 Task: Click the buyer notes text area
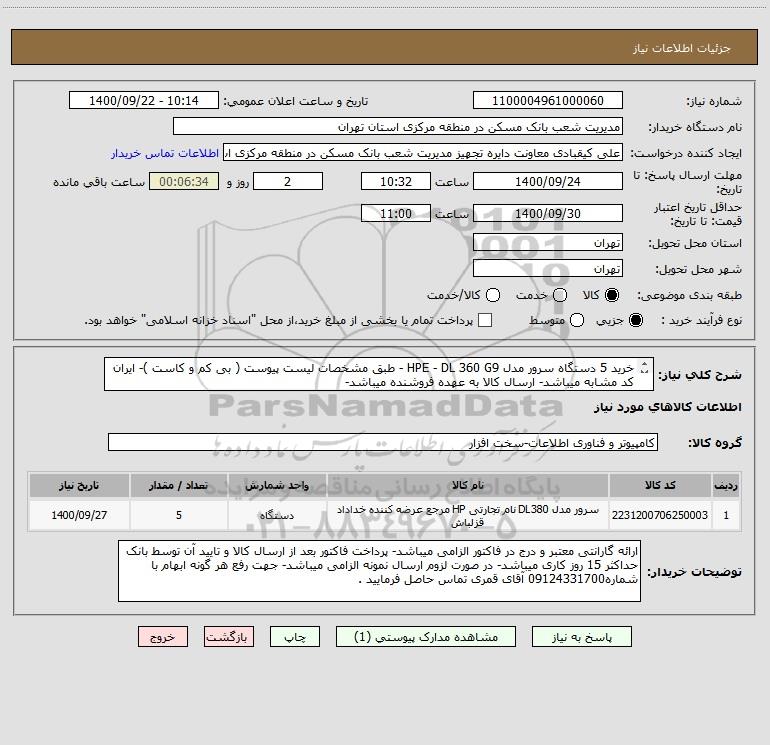click(x=379, y=571)
